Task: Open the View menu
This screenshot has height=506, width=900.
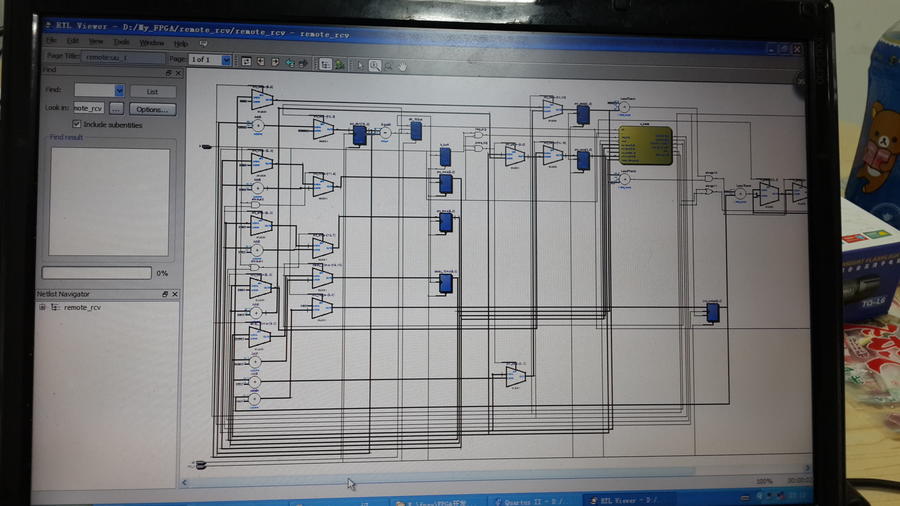Action: coord(96,42)
